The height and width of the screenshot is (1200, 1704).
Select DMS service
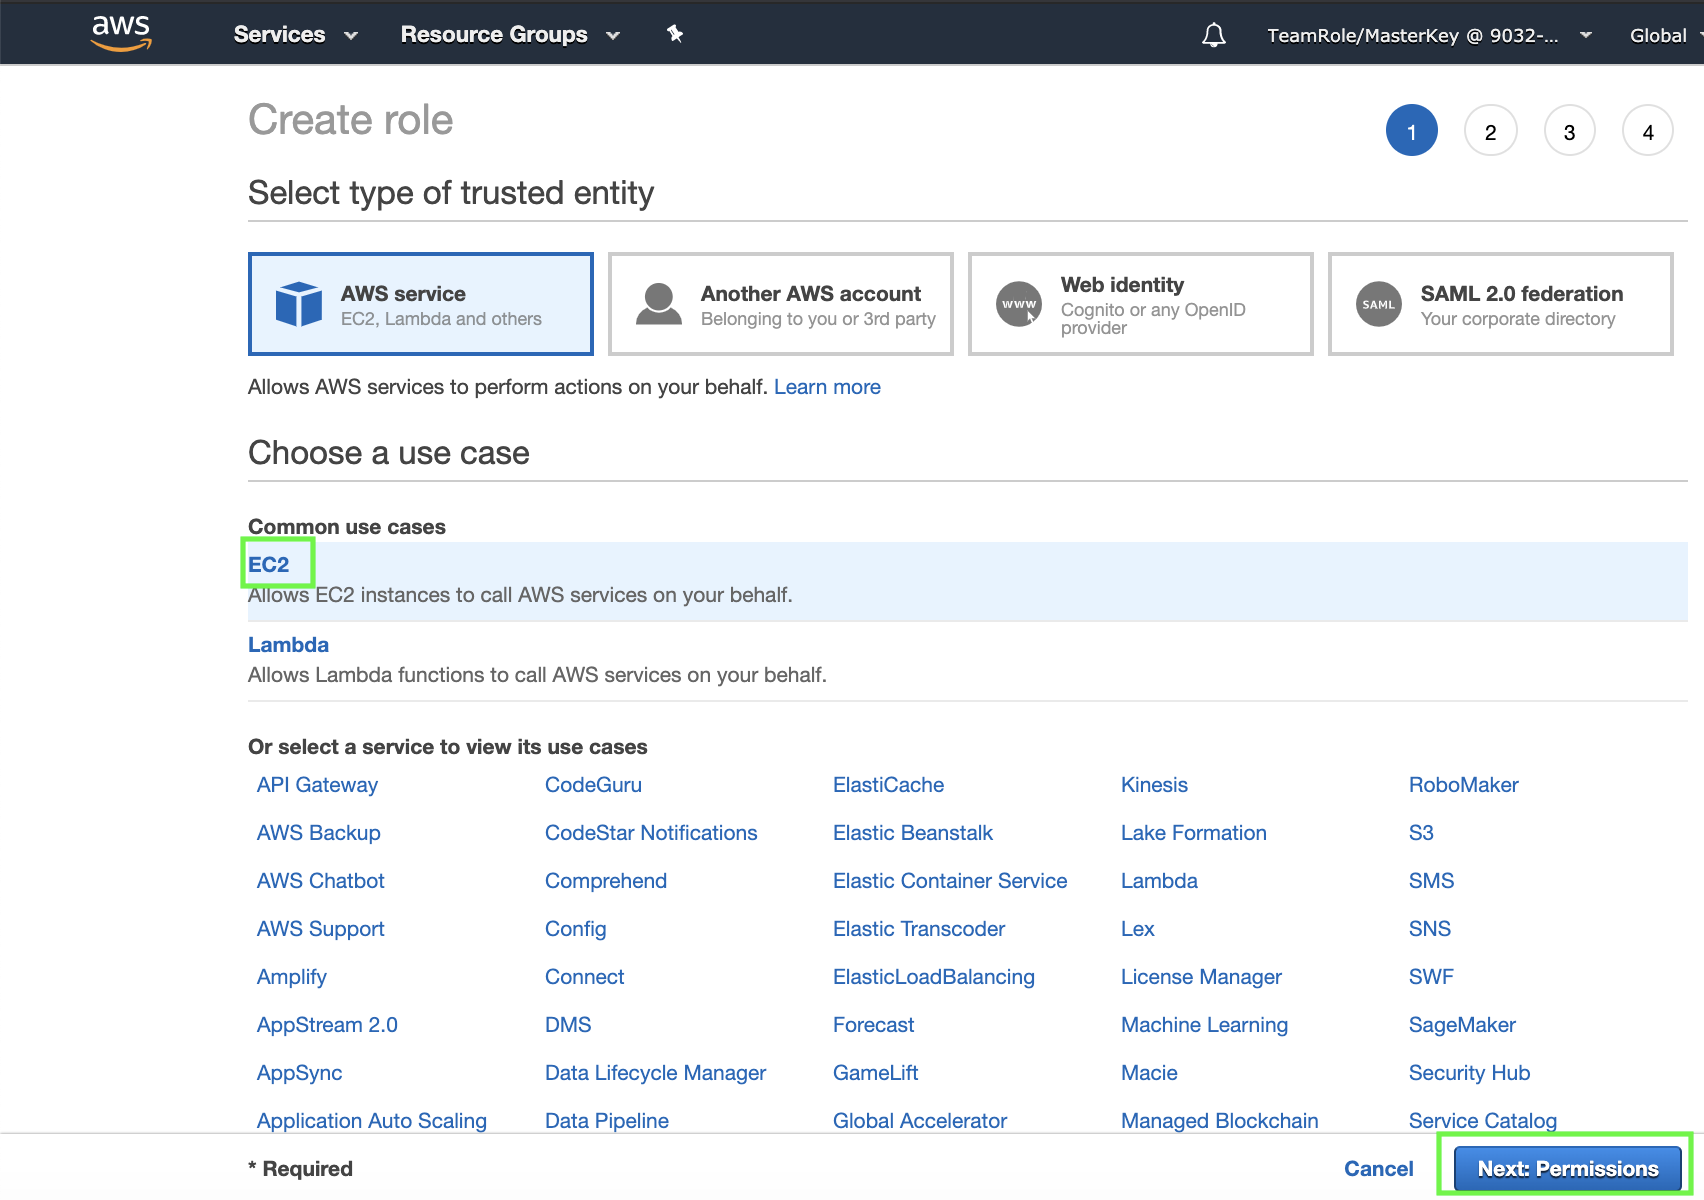[568, 1025]
